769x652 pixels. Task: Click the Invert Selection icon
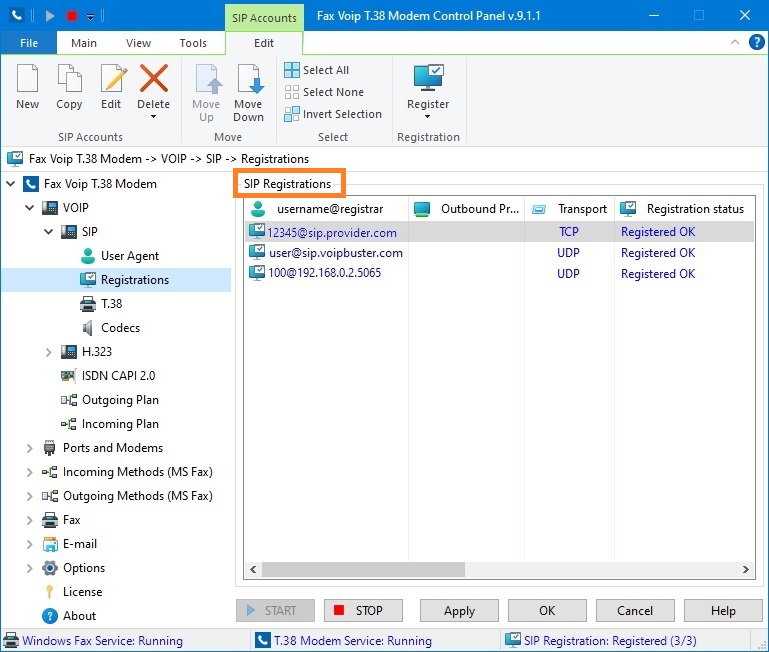point(292,114)
